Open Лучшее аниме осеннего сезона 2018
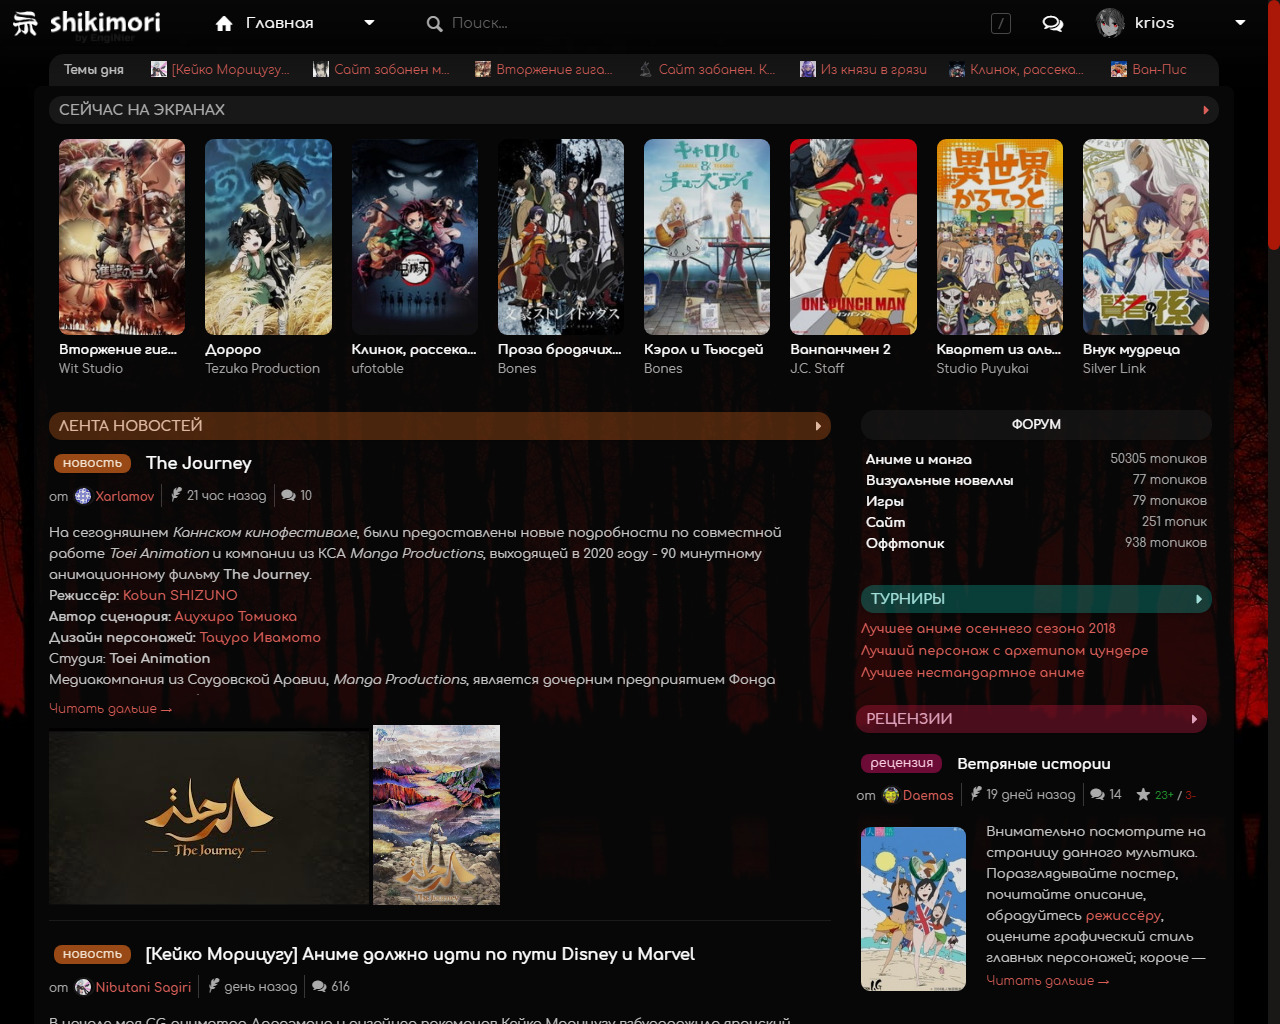Image resolution: width=1280 pixels, height=1024 pixels. (x=988, y=628)
